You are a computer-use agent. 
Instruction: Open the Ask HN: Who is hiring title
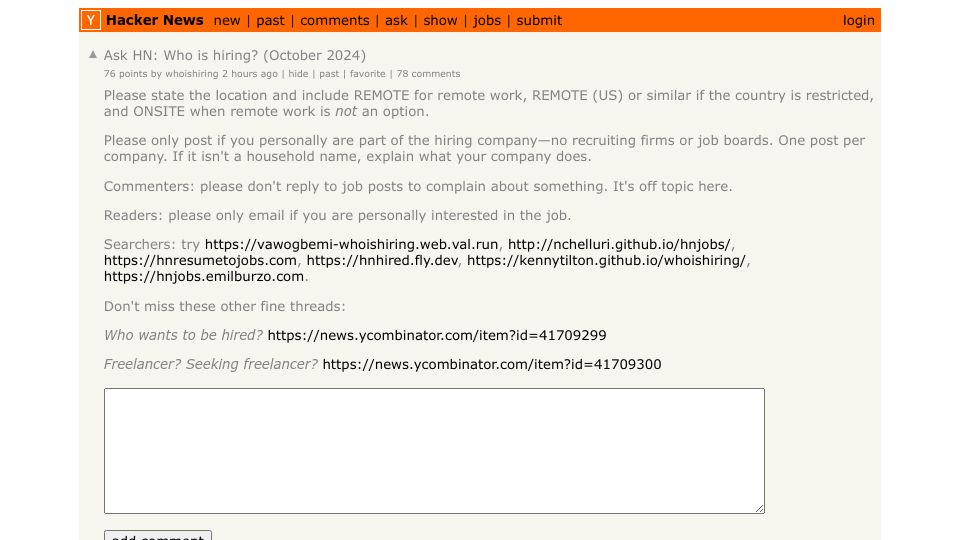click(234, 55)
